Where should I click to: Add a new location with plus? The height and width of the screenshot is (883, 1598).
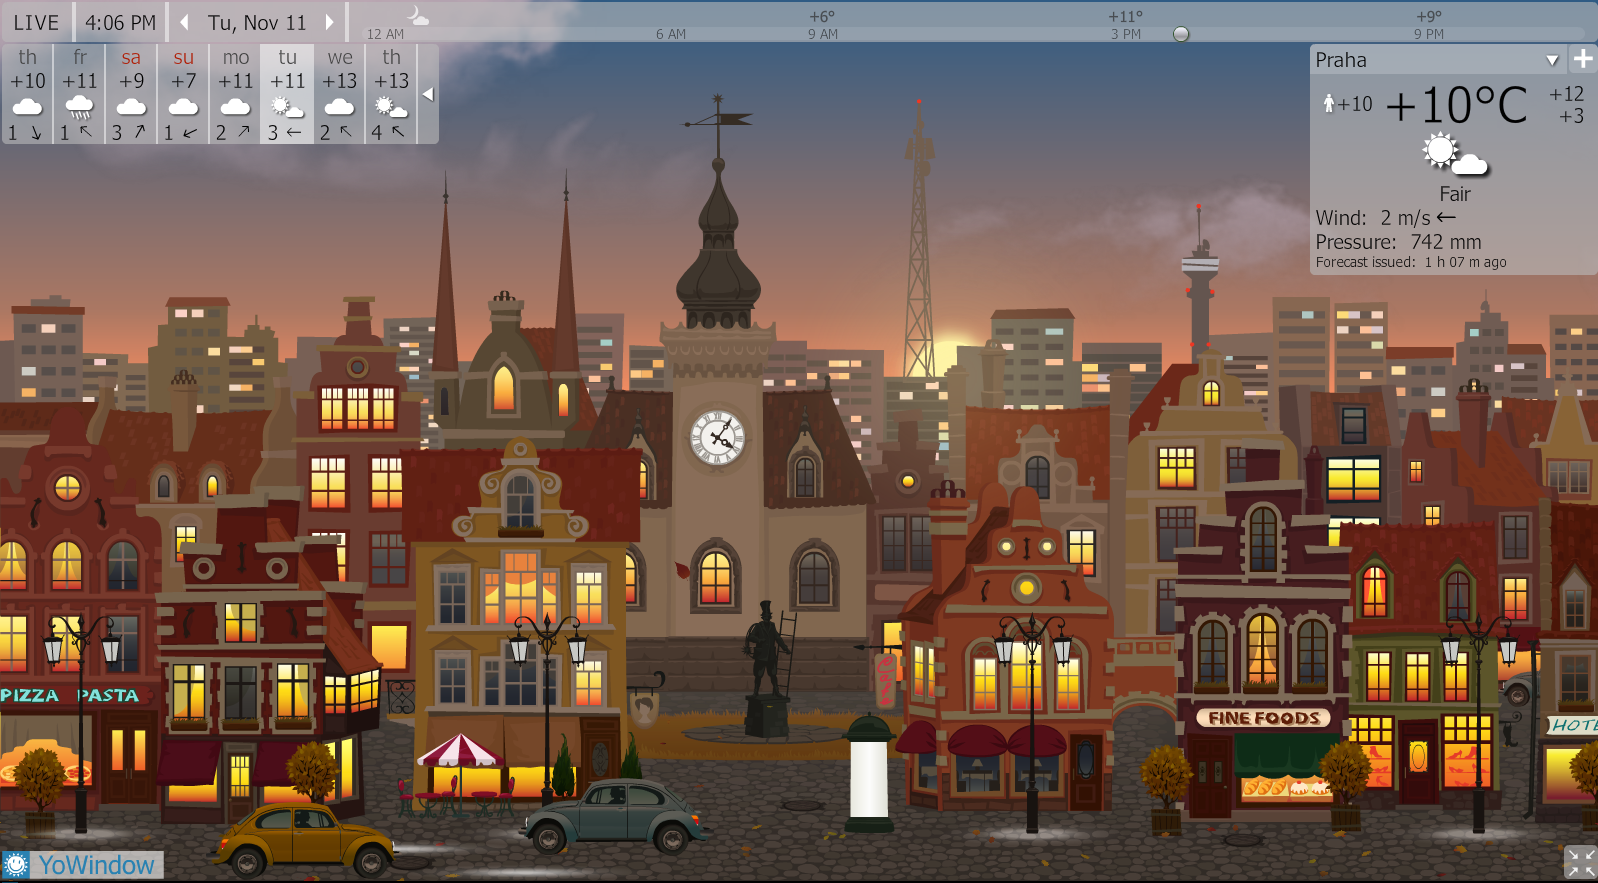point(1583,59)
